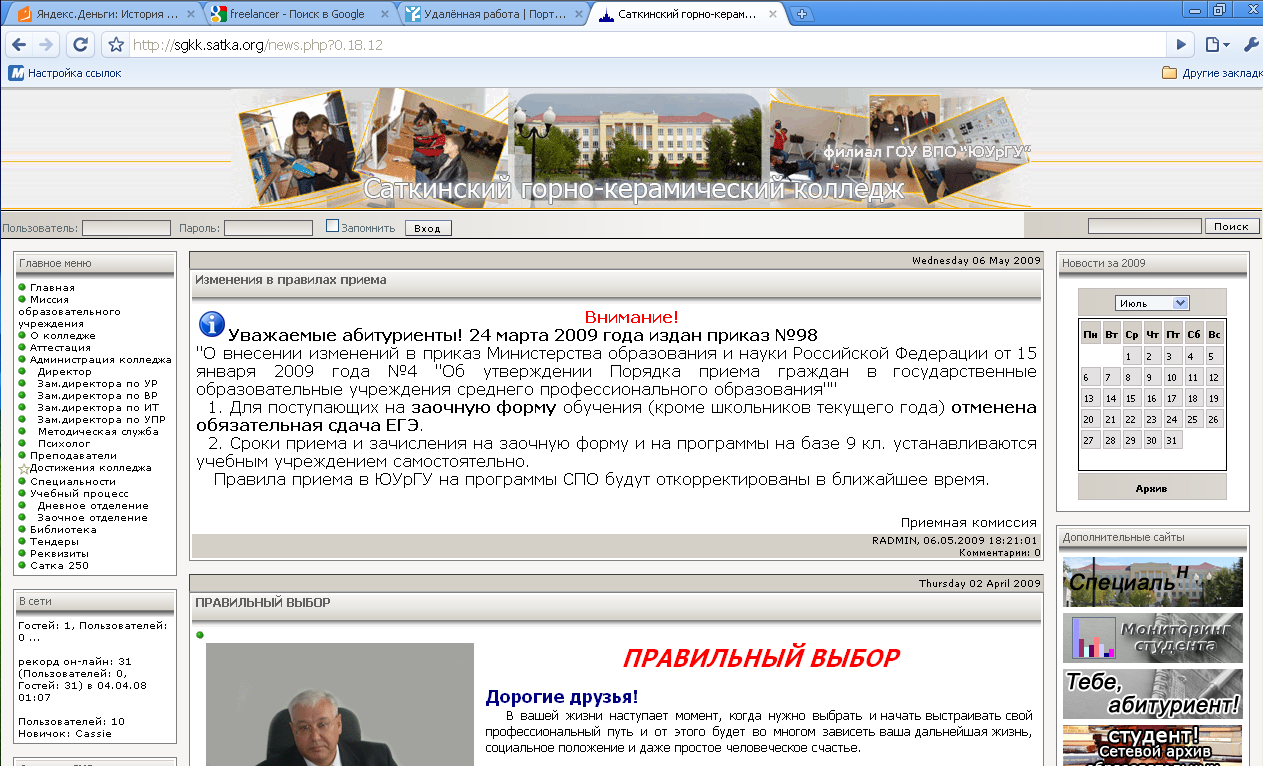Open the browser wrench settings menu
The width and height of the screenshot is (1263, 766).
[x=1252, y=44]
